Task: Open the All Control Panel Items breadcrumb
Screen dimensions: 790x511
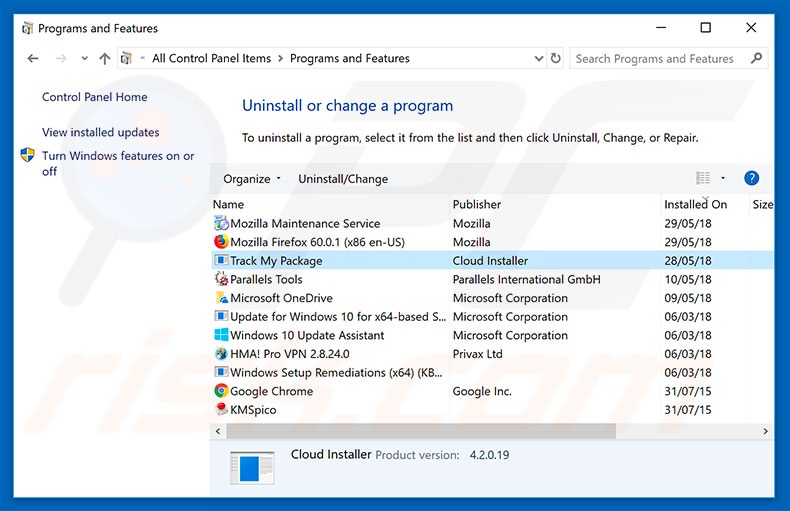Action: point(212,58)
